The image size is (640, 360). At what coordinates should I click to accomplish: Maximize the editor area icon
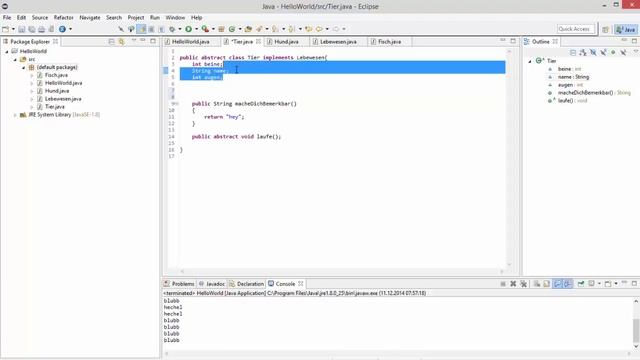(x=513, y=41)
